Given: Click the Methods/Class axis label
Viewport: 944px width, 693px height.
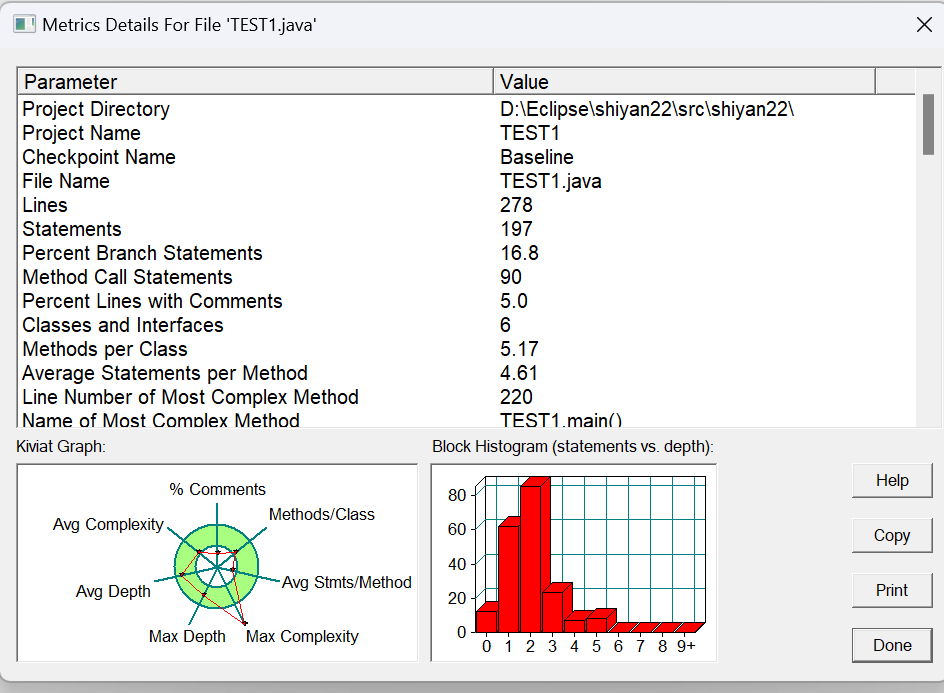Looking at the screenshot, I should (x=321, y=514).
